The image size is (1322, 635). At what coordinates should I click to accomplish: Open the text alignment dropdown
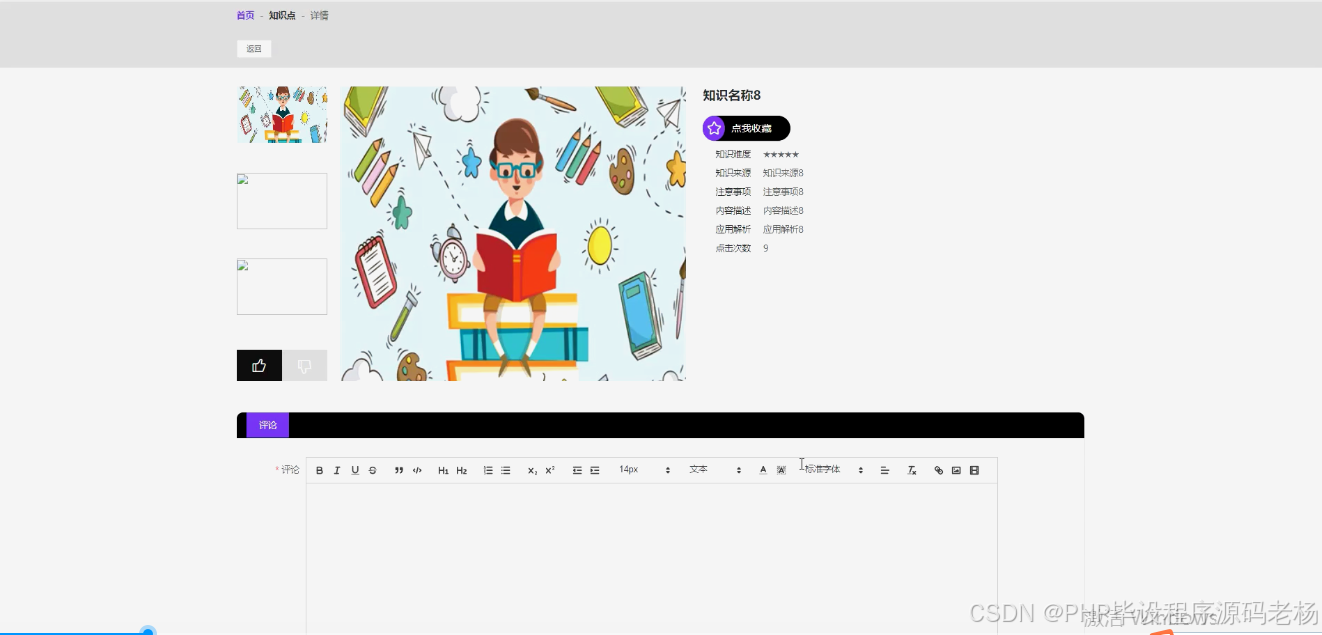(x=885, y=470)
